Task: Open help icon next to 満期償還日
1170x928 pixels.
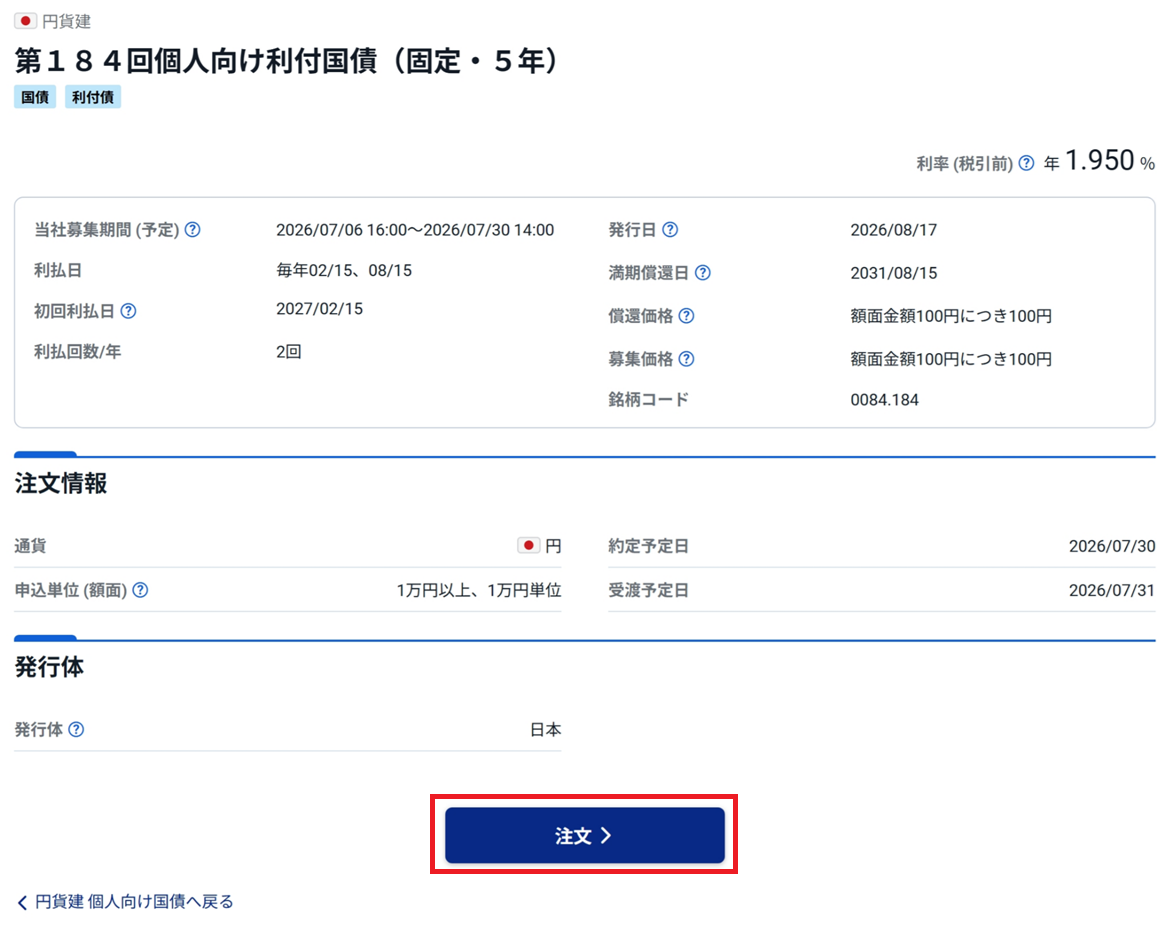Action: tap(703, 273)
